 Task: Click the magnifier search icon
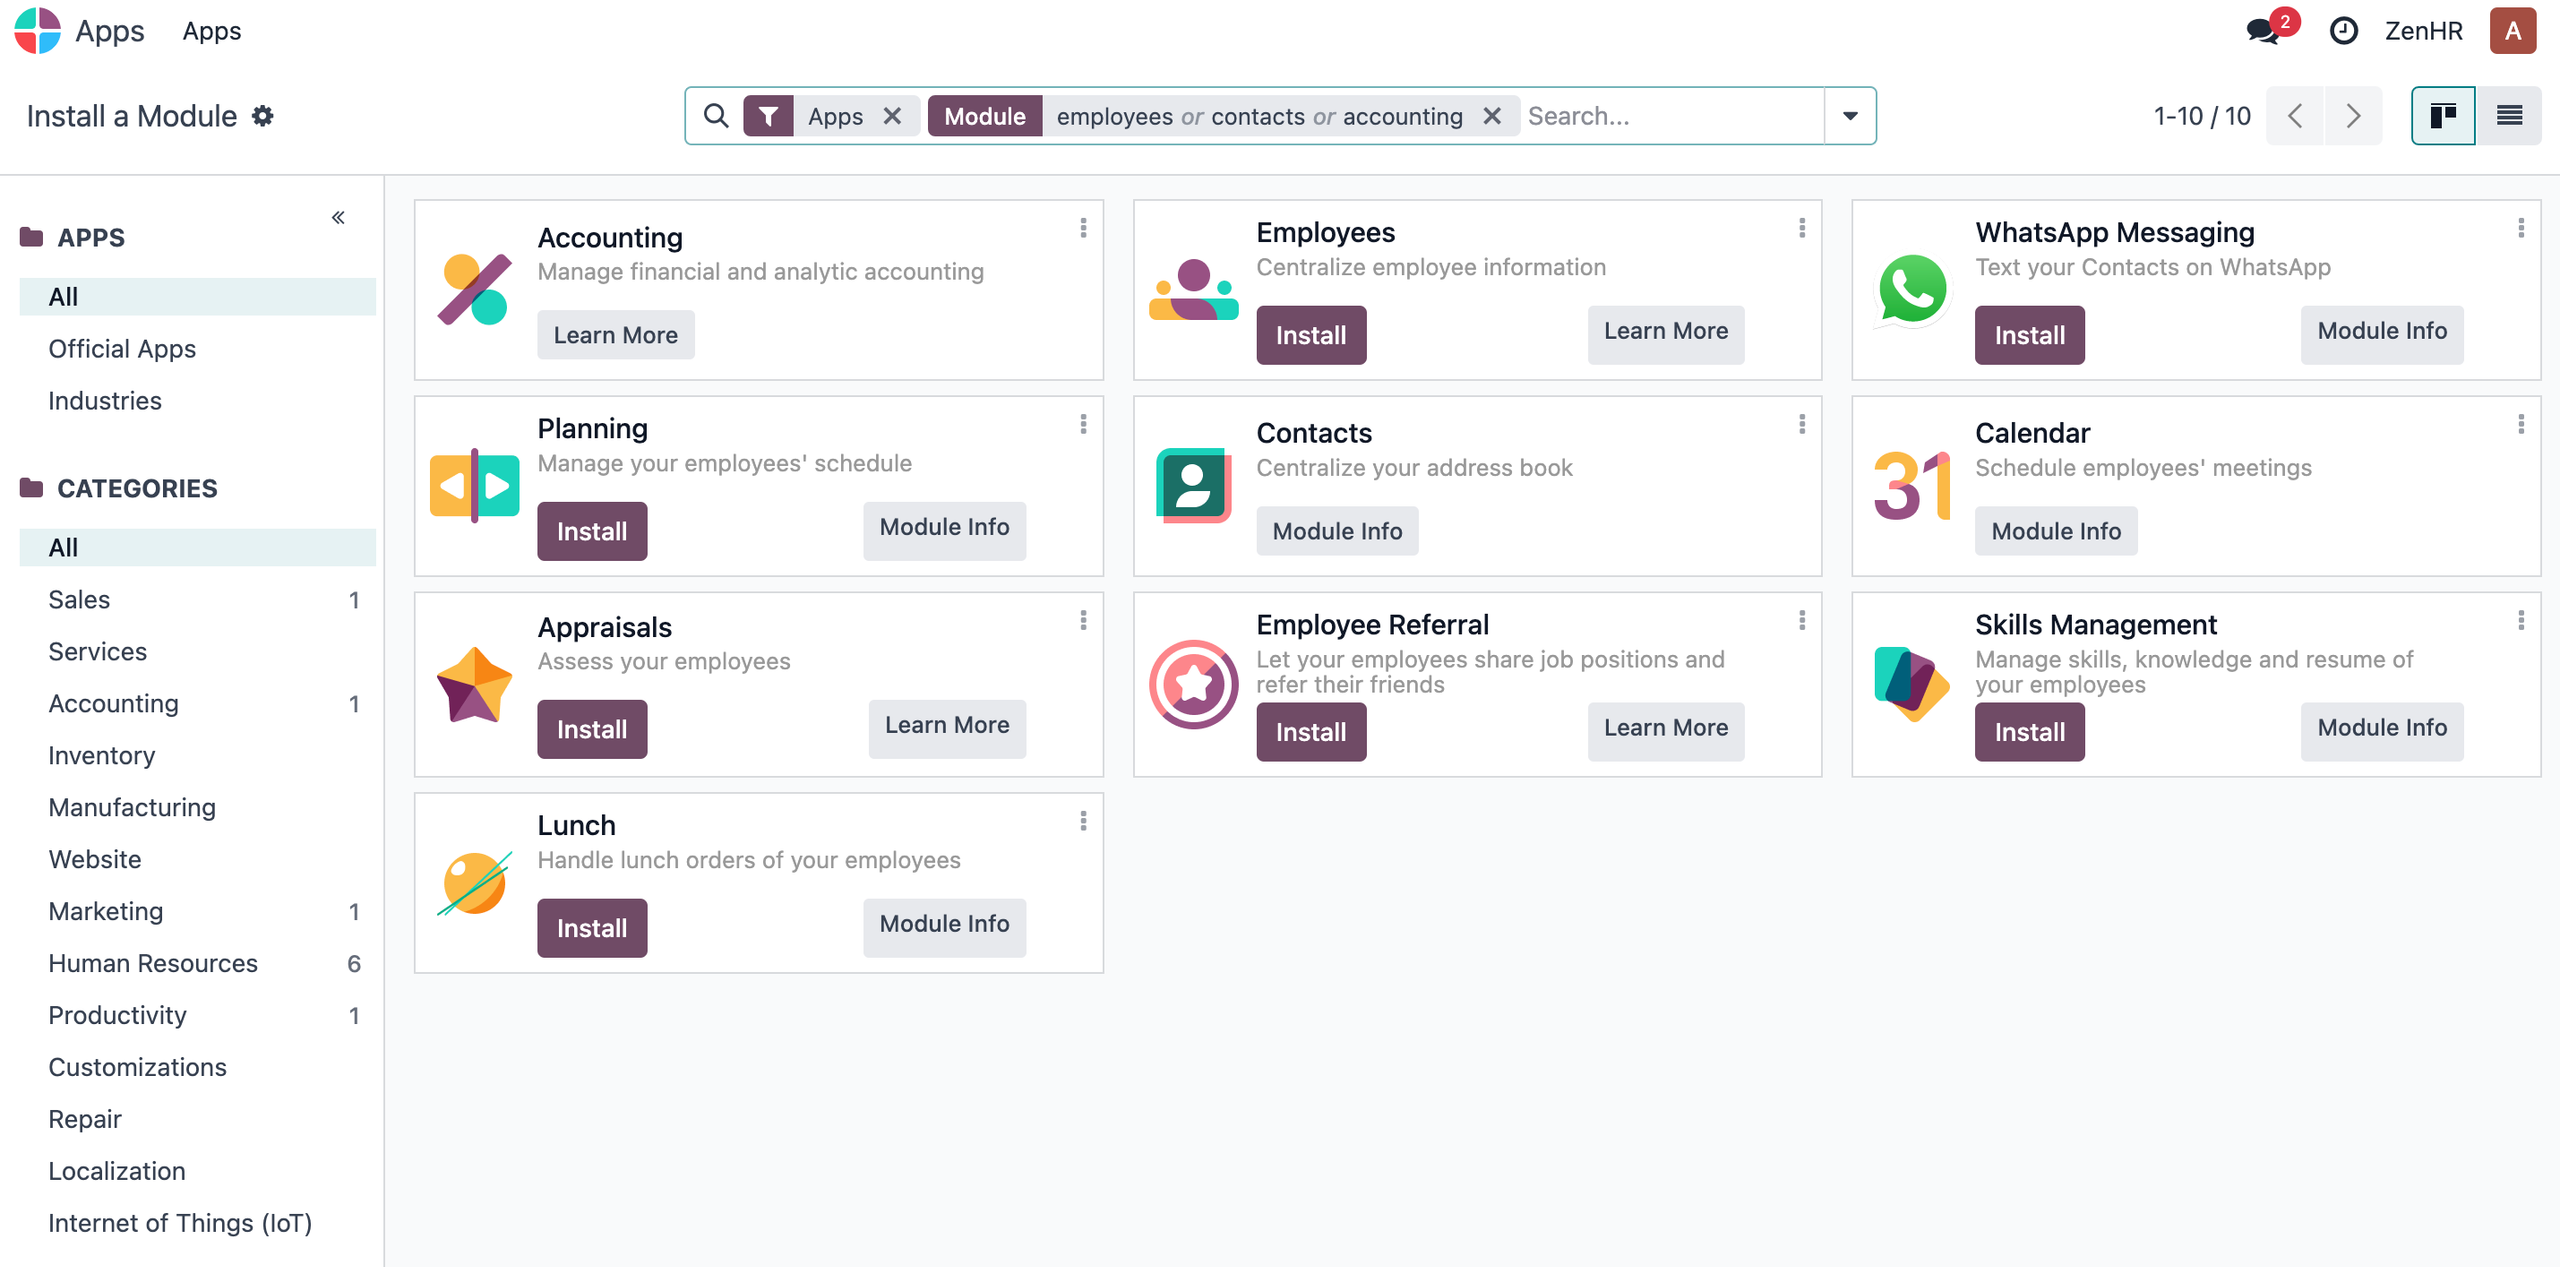pos(716,116)
